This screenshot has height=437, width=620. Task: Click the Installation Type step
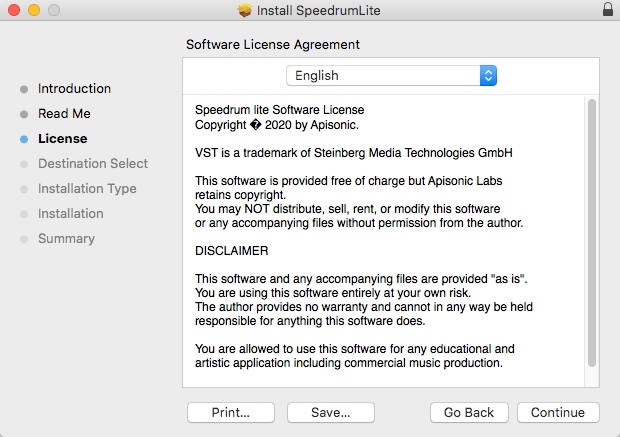87,188
